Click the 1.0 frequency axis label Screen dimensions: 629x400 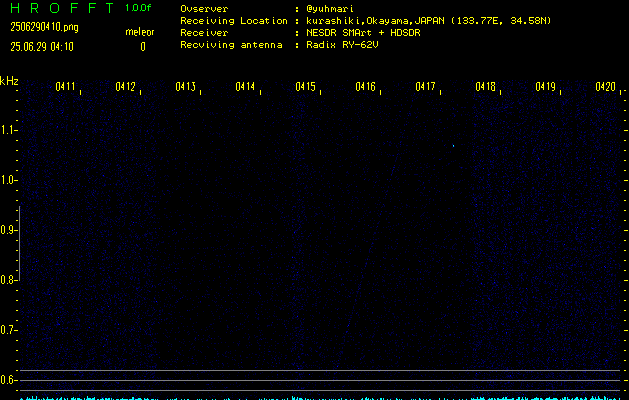click(7, 180)
